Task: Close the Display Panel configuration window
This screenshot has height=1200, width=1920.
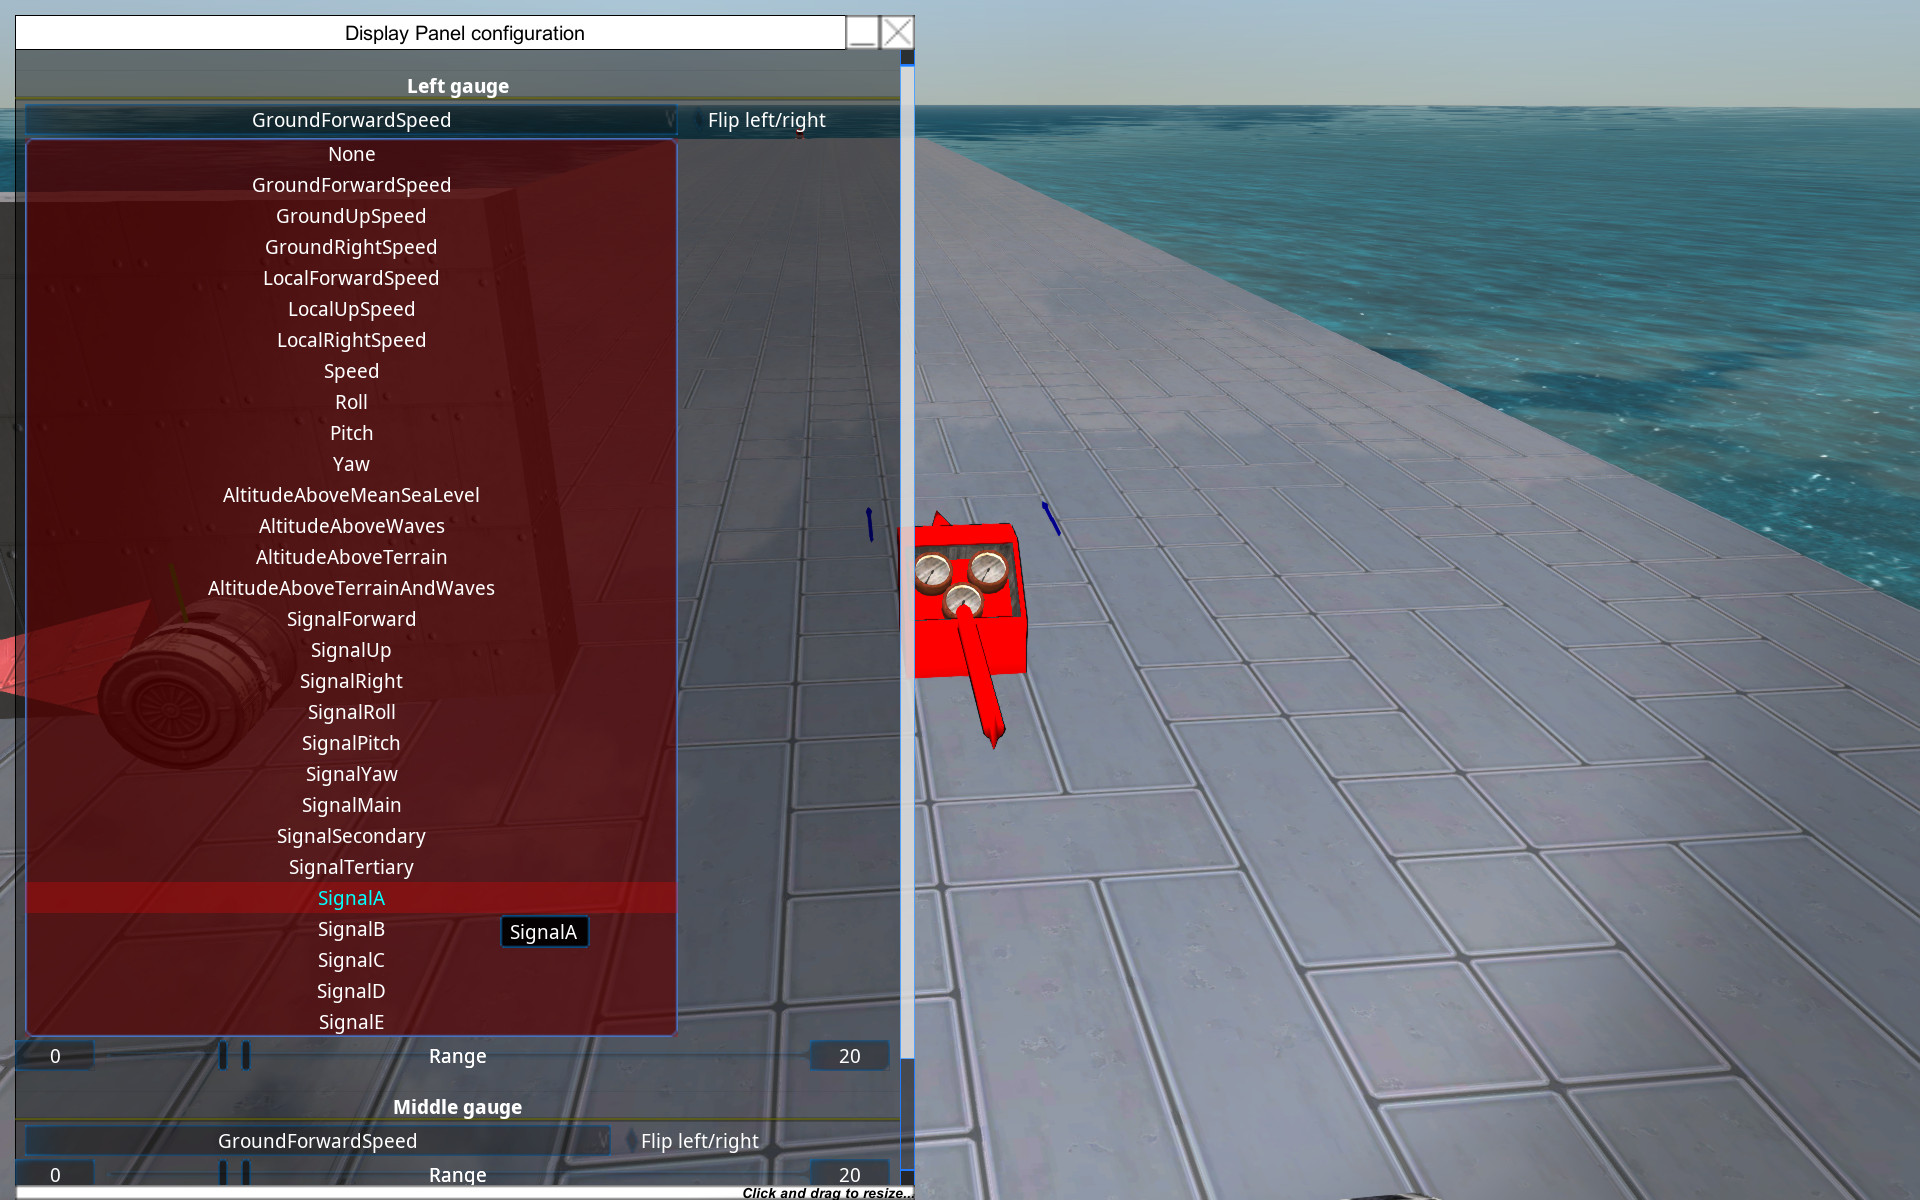Action: 897,33
